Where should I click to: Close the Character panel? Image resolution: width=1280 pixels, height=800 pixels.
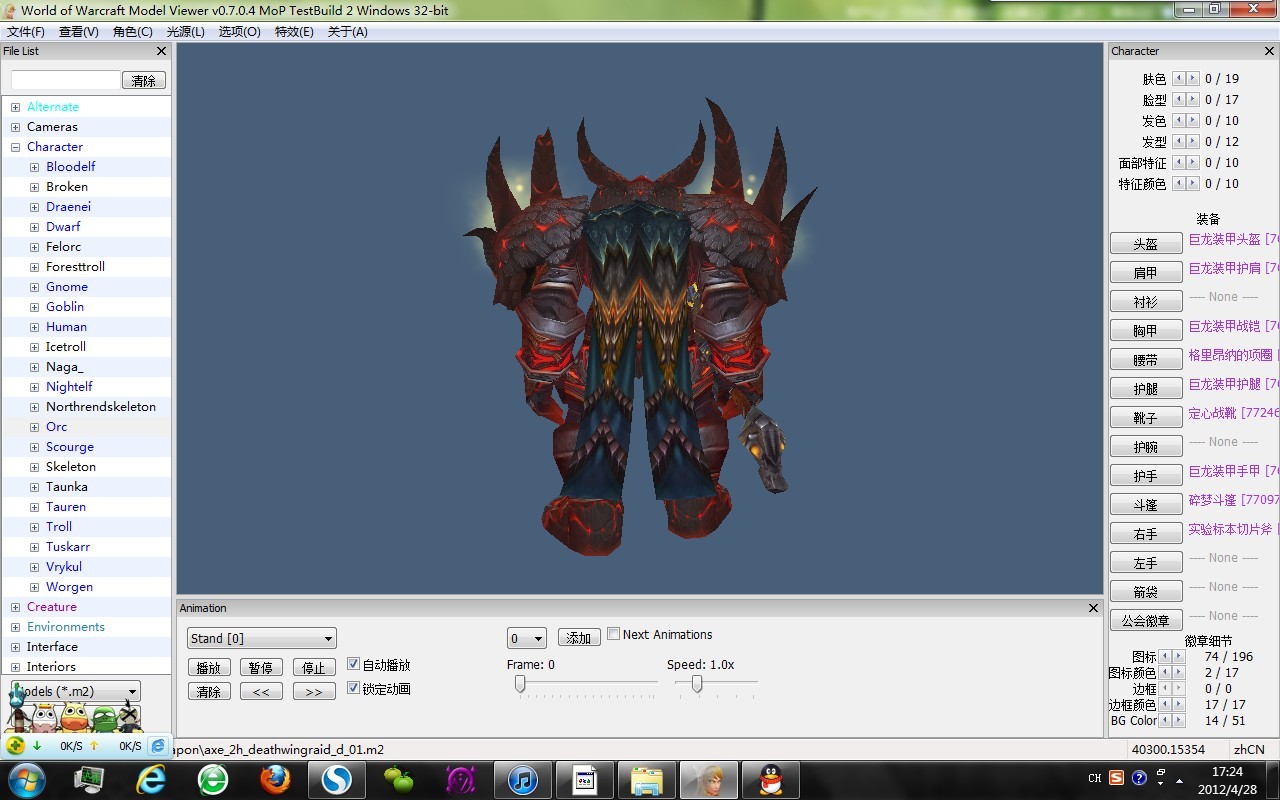1271,51
